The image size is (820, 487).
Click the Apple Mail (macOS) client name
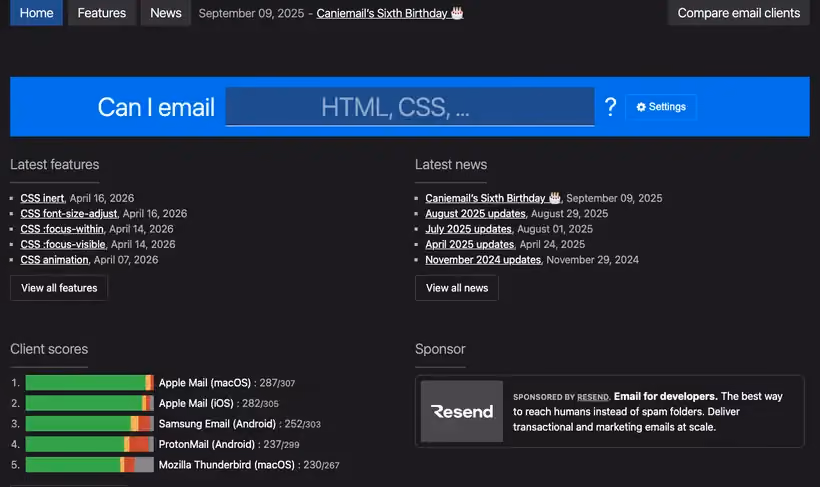coord(204,383)
